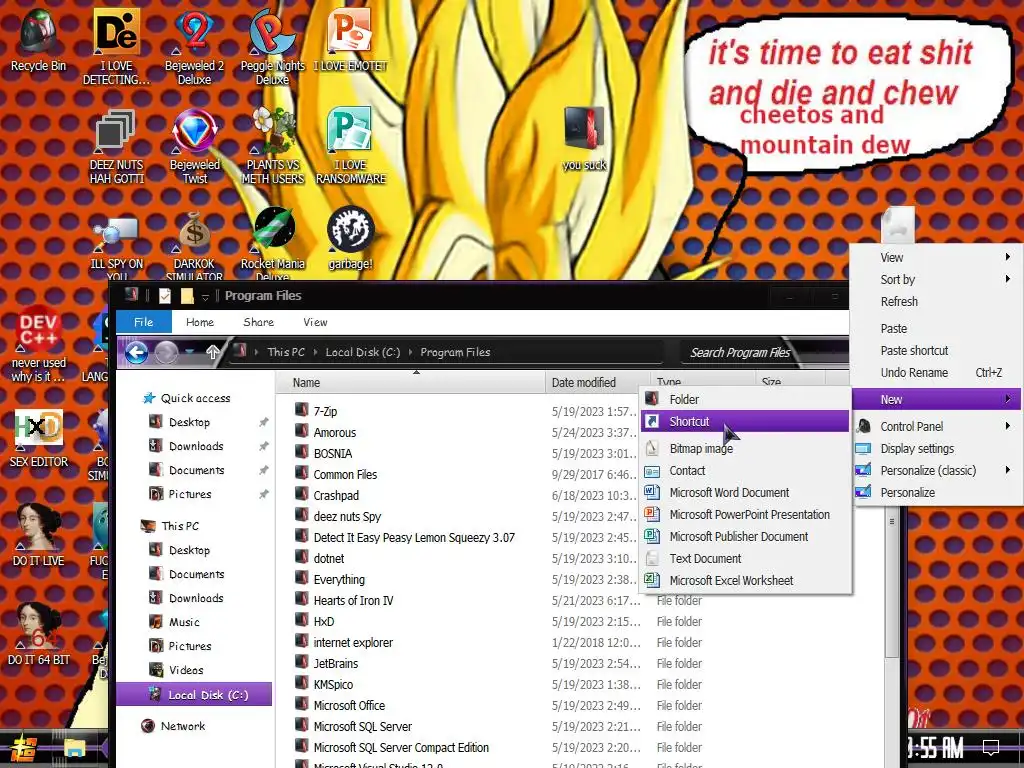The width and height of the screenshot is (1024, 768).
Task: Click the Forward arrow in Explorer
Action: coord(166,353)
